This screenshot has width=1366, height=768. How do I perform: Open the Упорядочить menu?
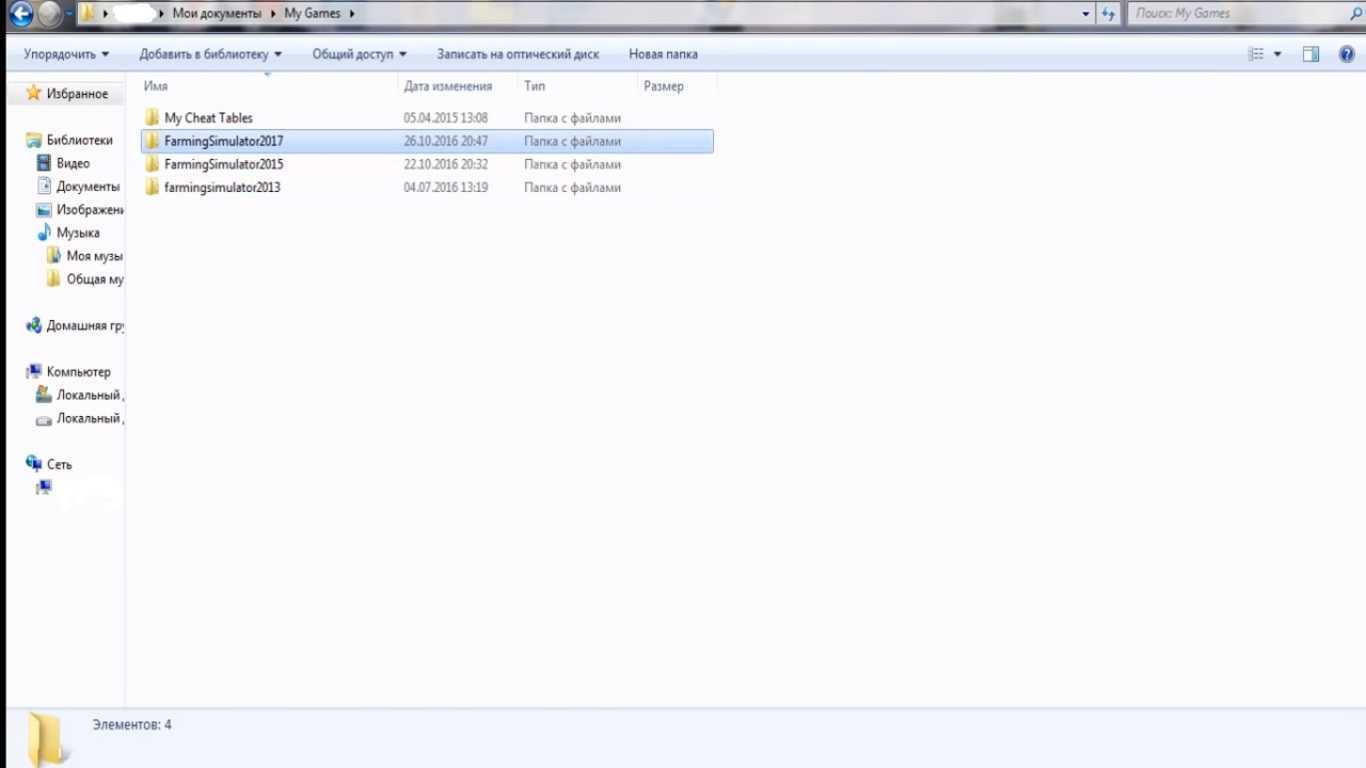(x=66, y=54)
